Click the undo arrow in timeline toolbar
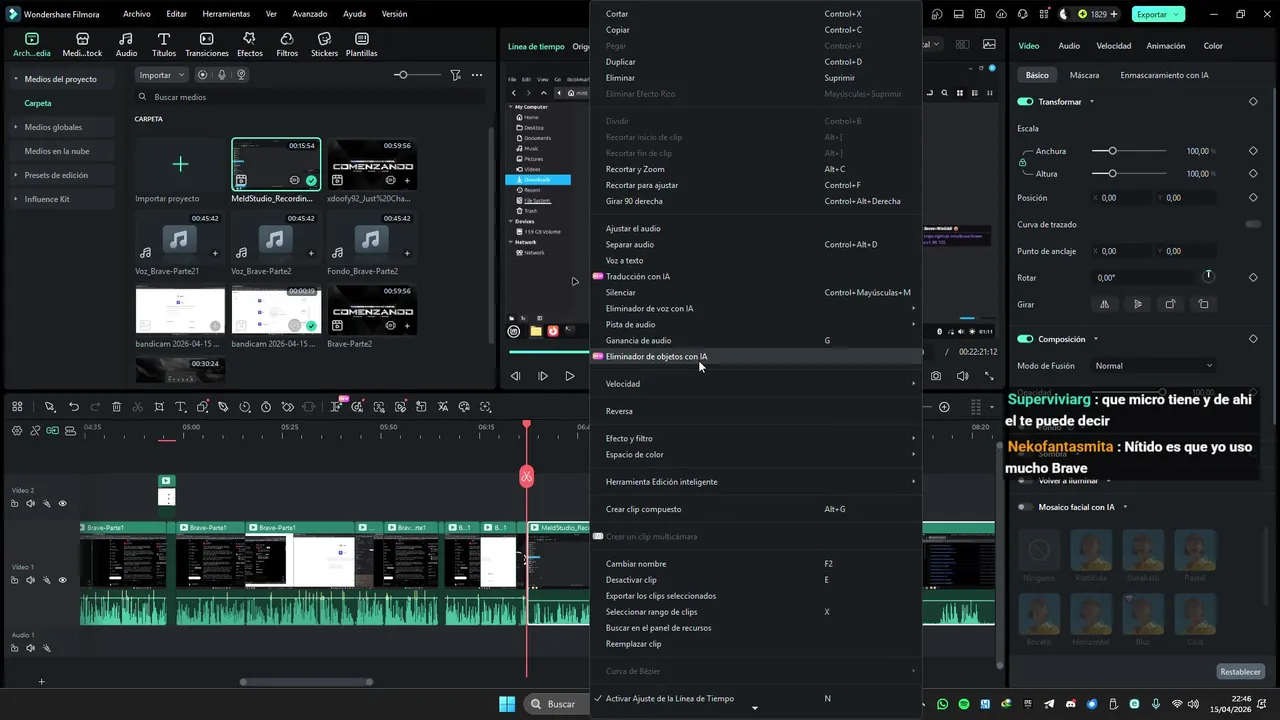 (74, 407)
